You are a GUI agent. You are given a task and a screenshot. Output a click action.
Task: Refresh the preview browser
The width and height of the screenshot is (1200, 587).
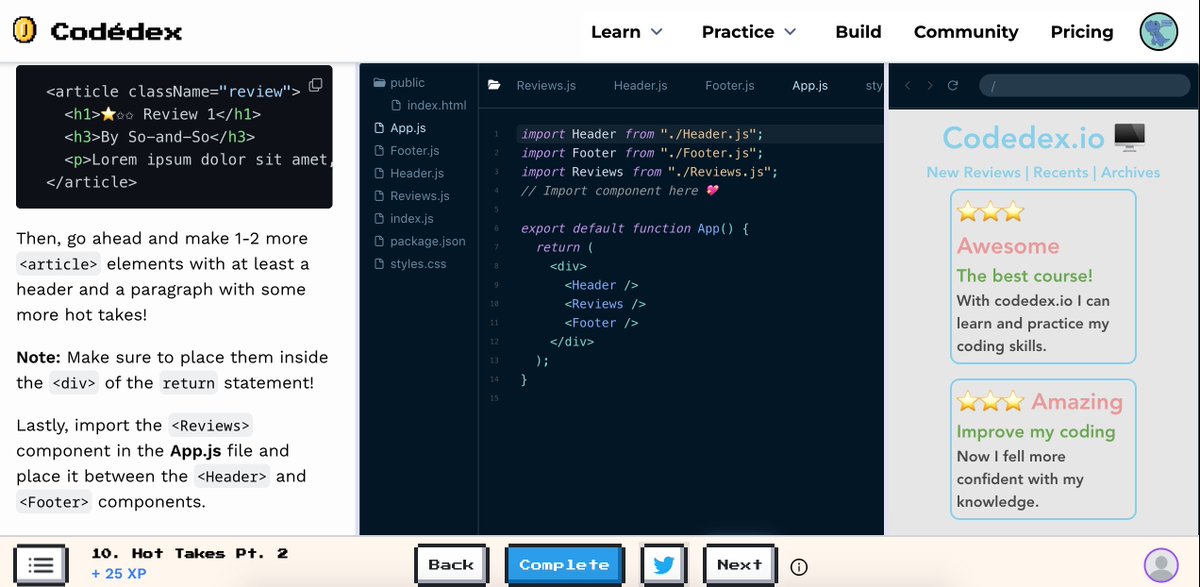click(x=953, y=86)
